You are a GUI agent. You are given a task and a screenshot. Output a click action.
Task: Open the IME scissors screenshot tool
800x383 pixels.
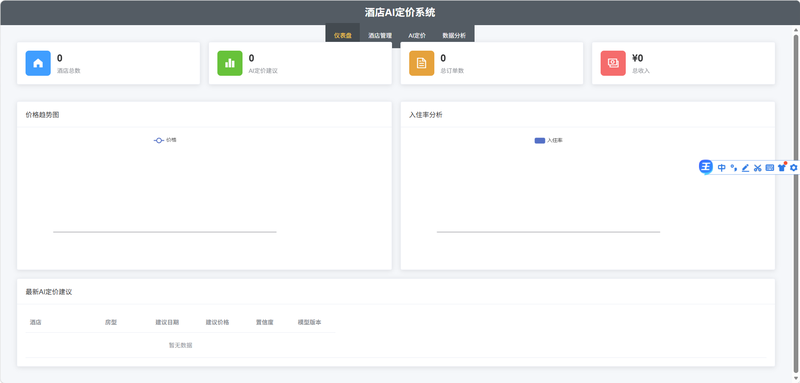(x=758, y=168)
